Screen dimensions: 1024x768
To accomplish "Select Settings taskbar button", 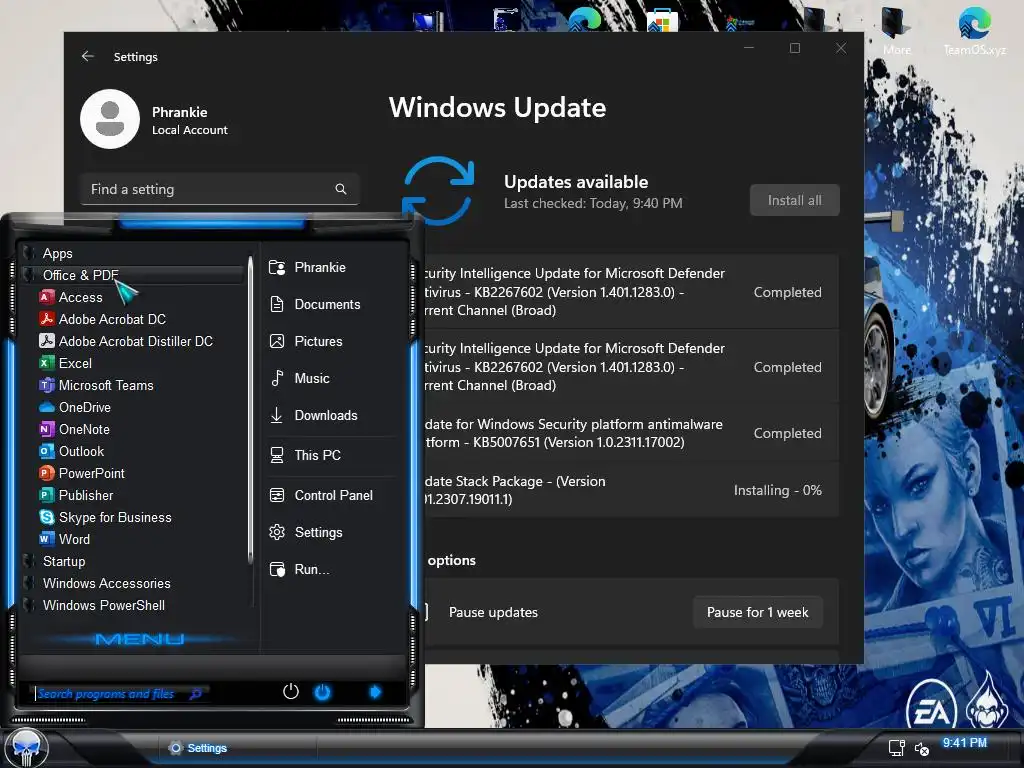I will (198, 748).
